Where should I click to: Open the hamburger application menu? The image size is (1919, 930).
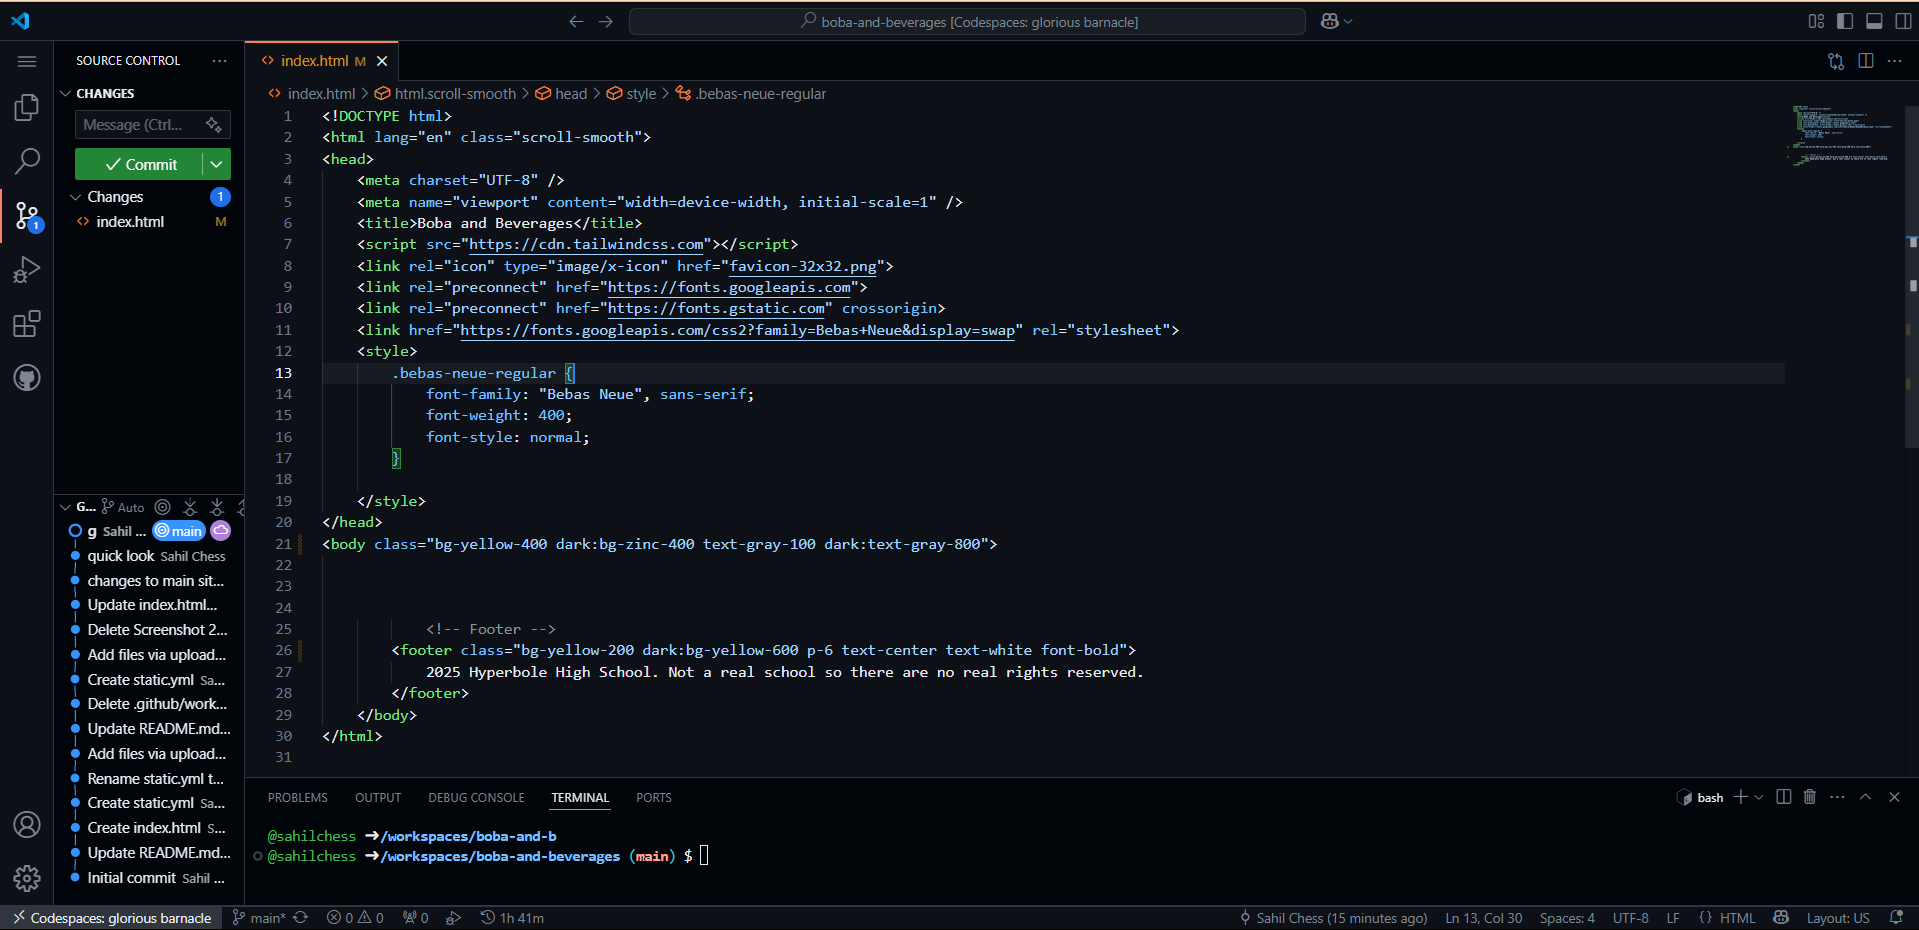tap(27, 61)
